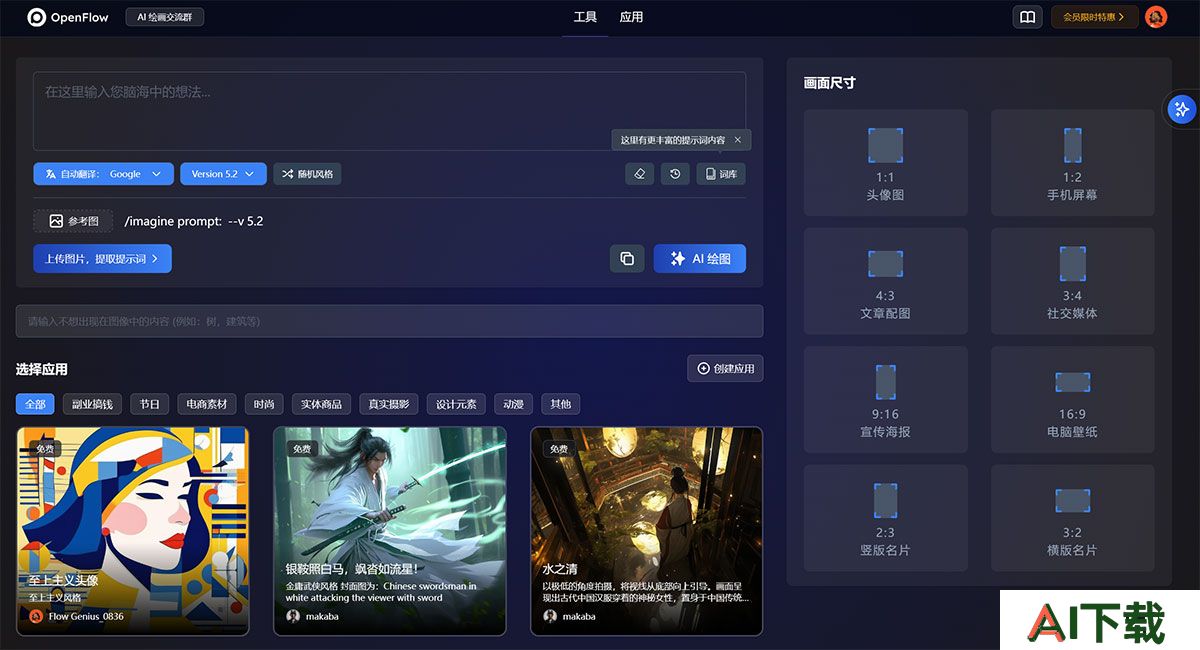Select 设计元素 category filter

point(456,404)
